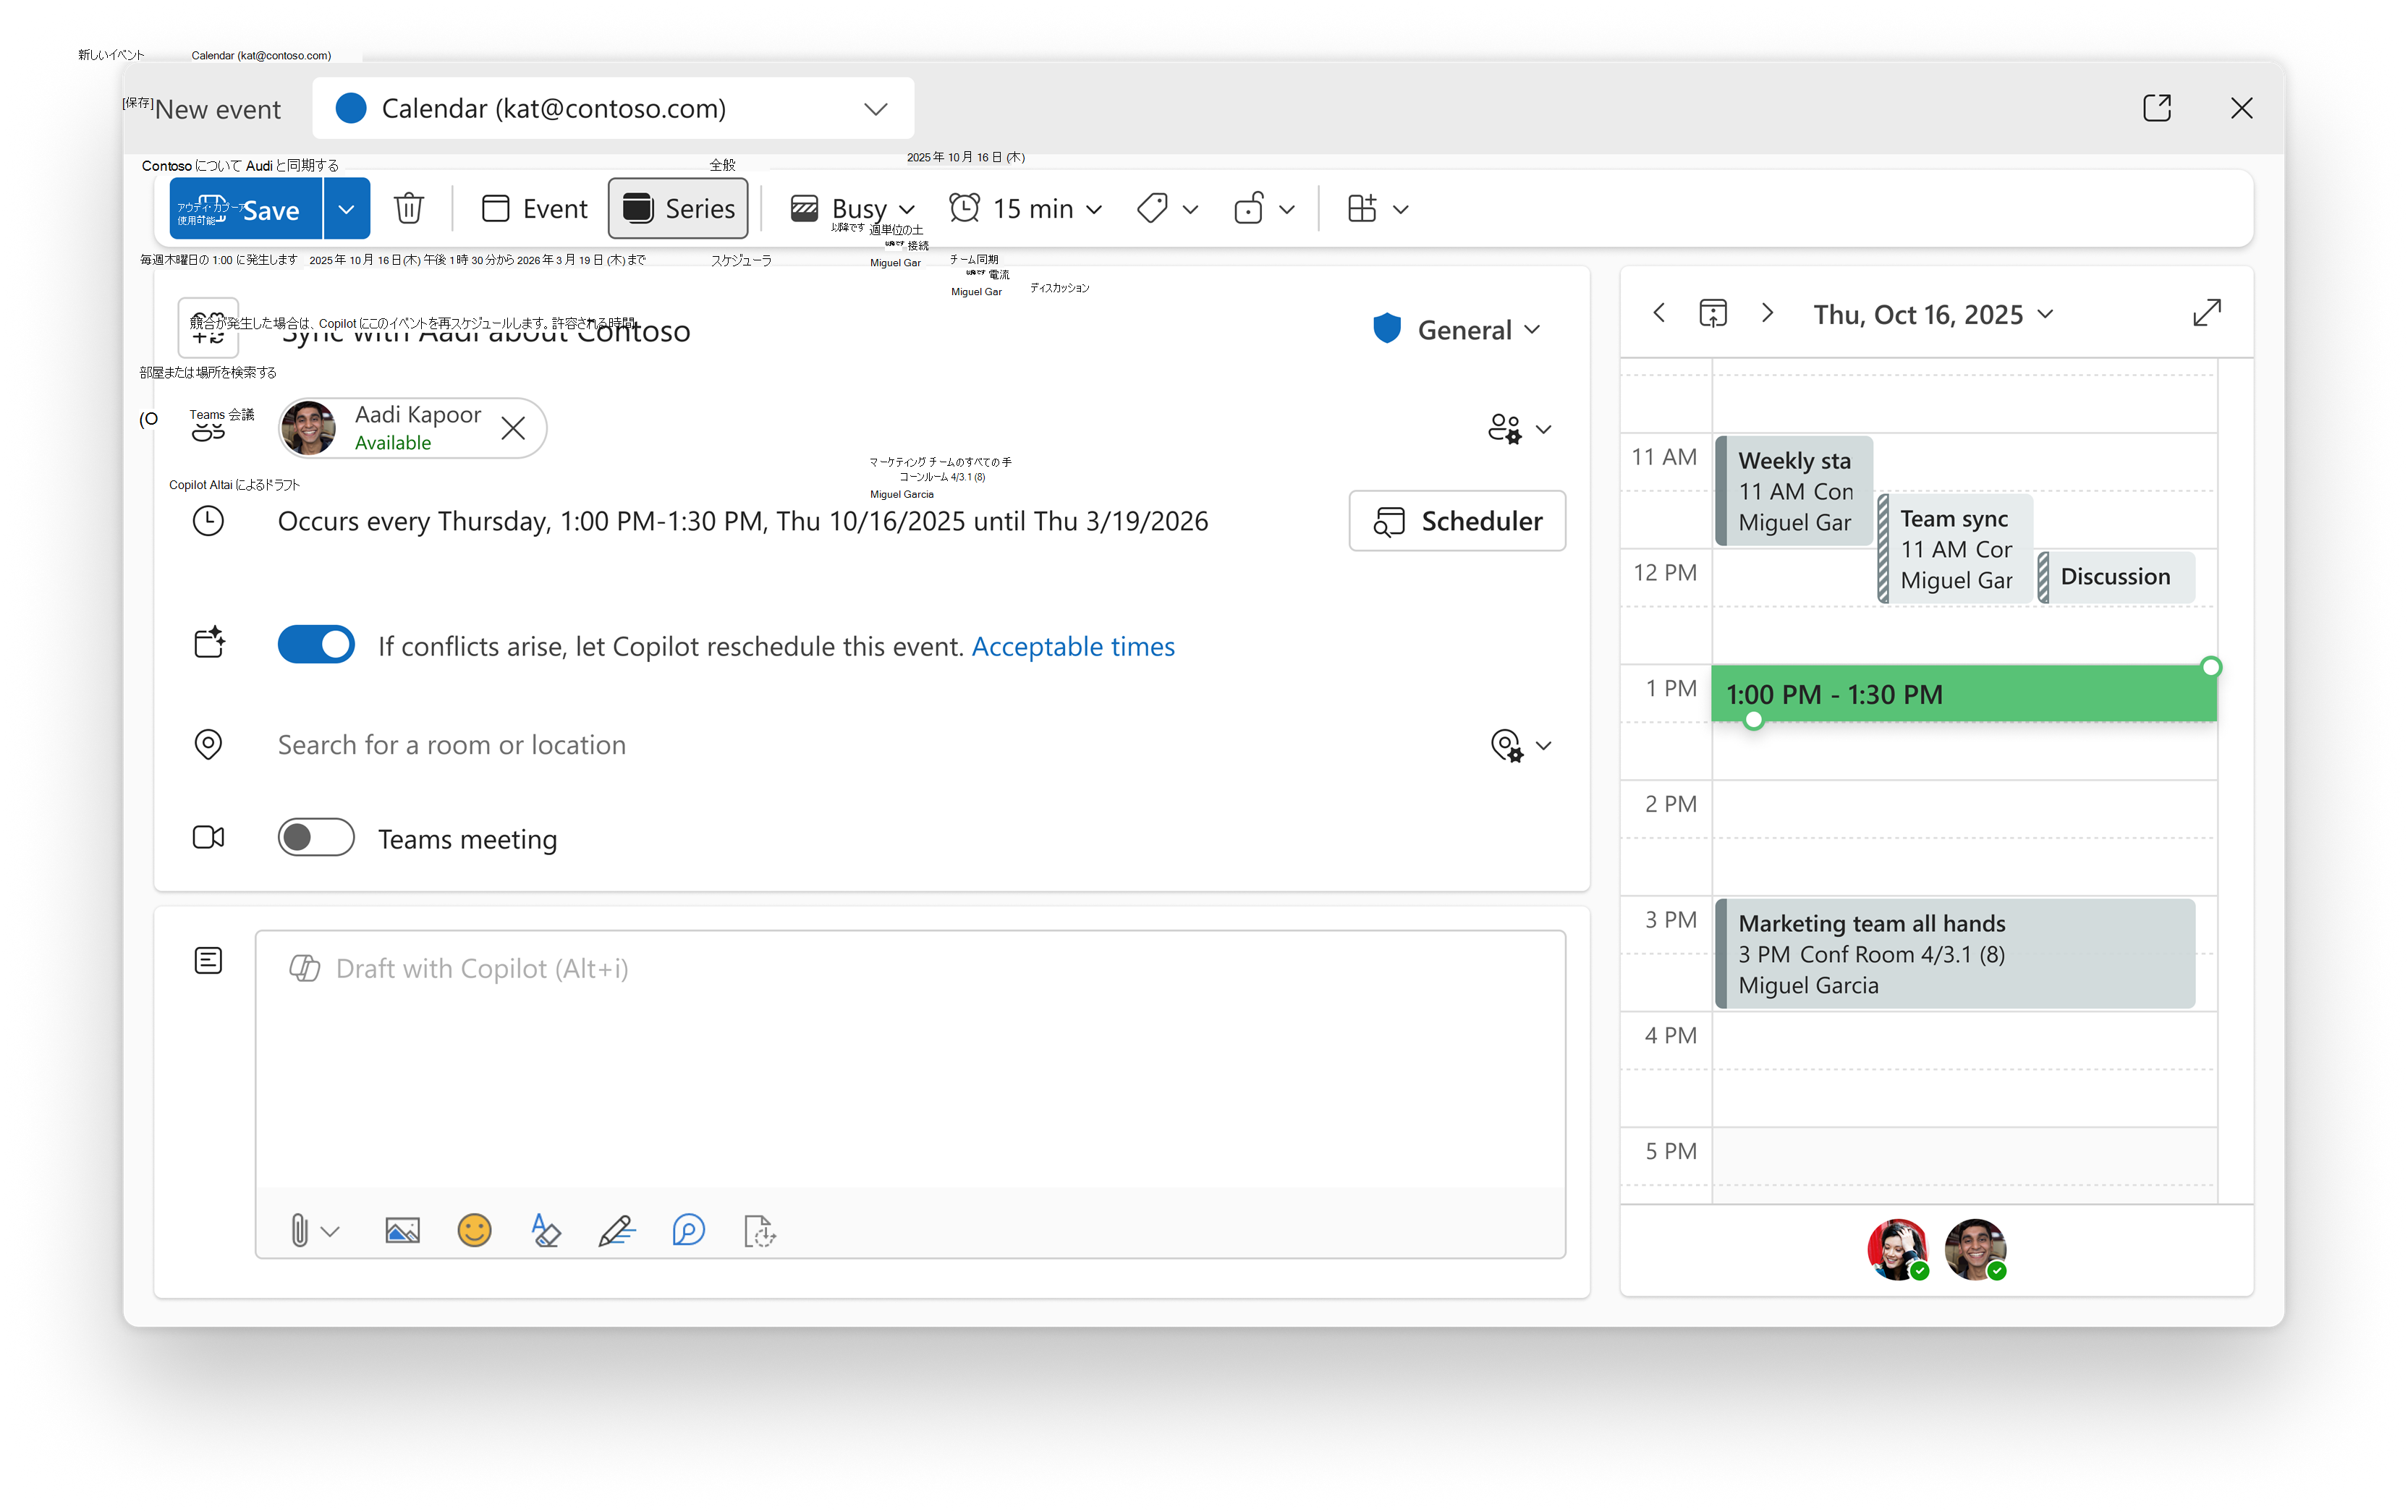Open the Loop component icon
2408x1512 pixels.
(689, 1231)
